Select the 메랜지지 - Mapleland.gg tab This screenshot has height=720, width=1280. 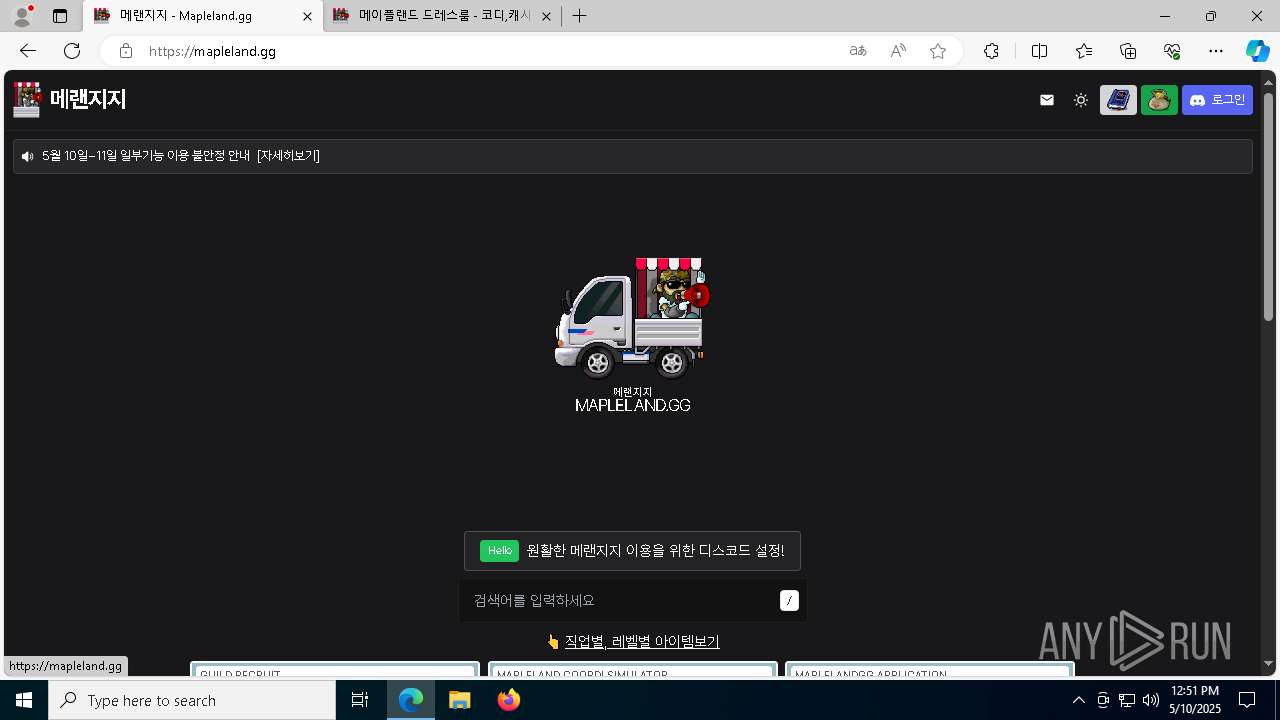[x=202, y=16]
